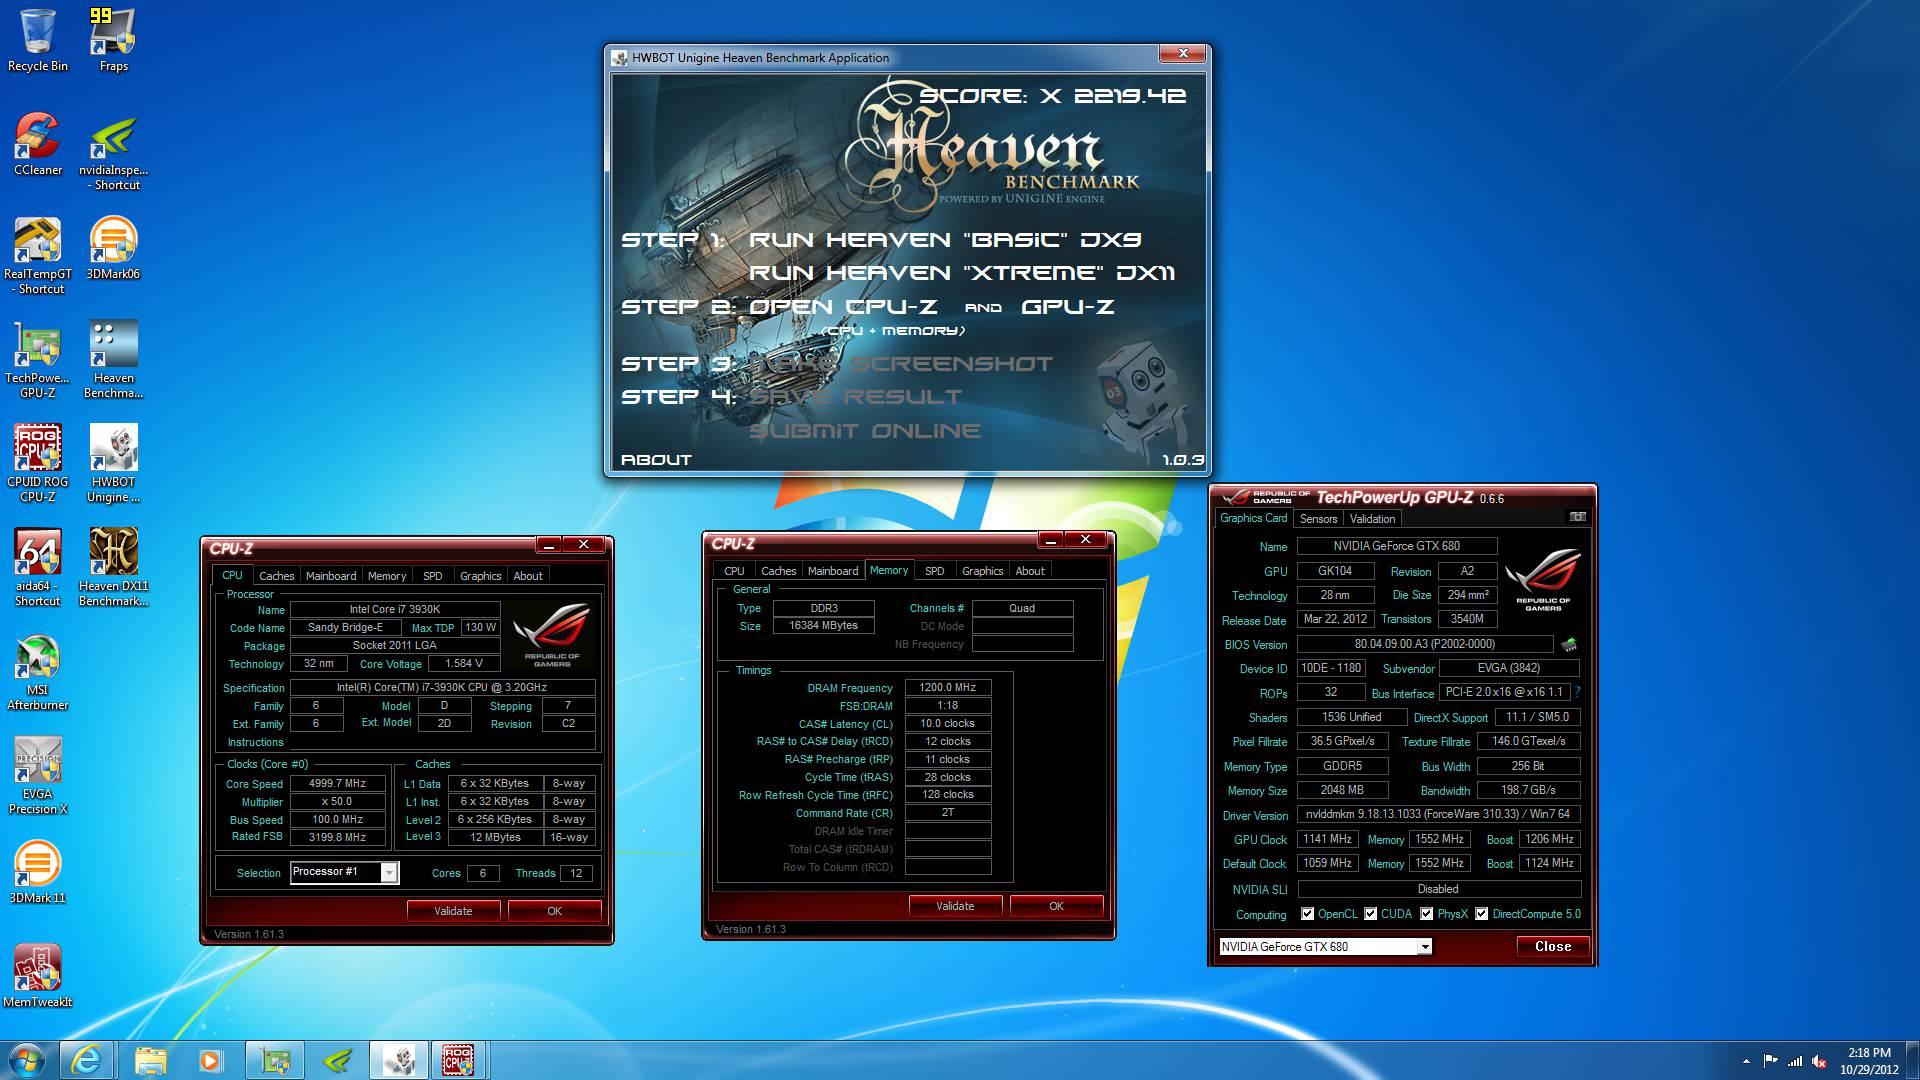Click the Core Speed value 4999.7 MHz
The width and height of the screenshot is (1920, 1080).
coord(338,784)
